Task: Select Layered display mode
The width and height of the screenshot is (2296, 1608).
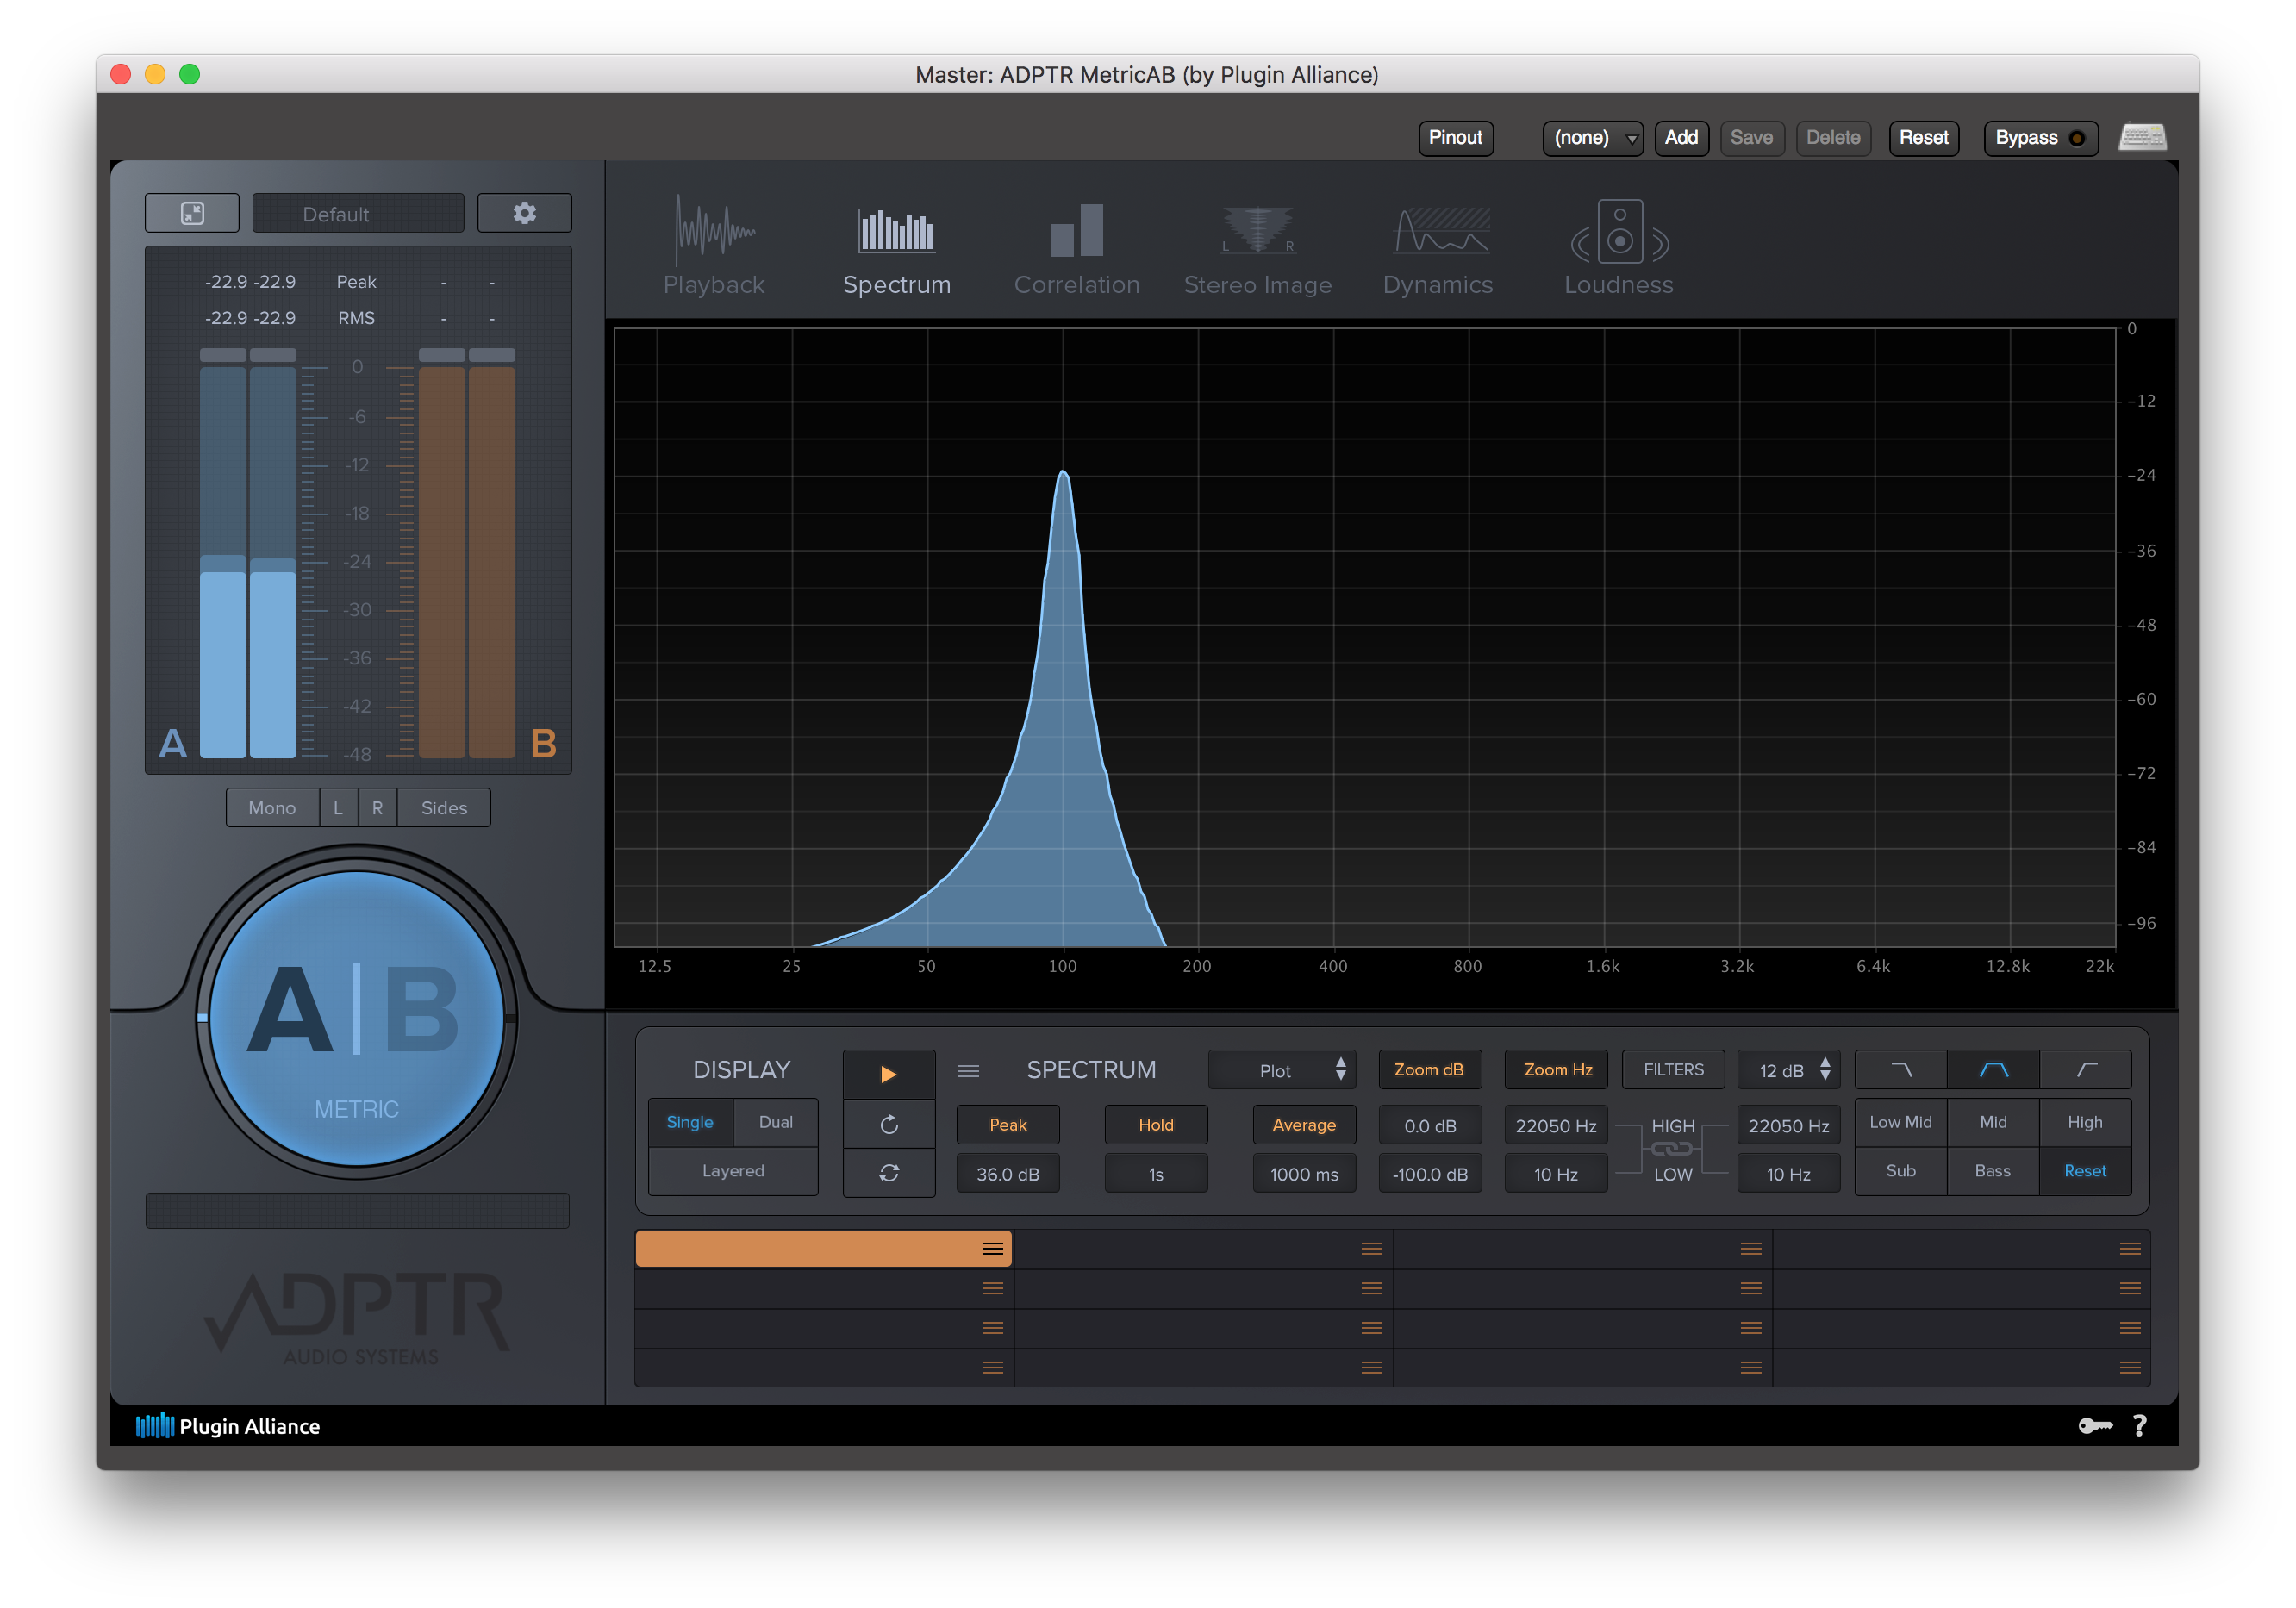Action: click(x=733, y=1171)
